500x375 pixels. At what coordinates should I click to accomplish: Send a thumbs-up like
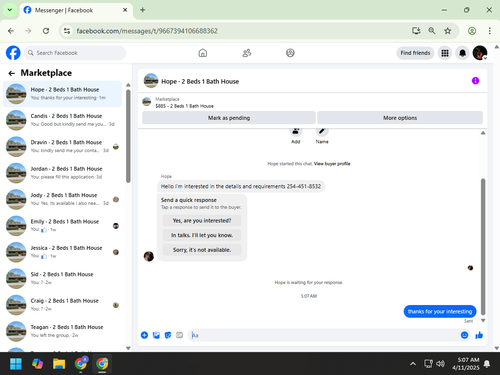click(479, 335)
